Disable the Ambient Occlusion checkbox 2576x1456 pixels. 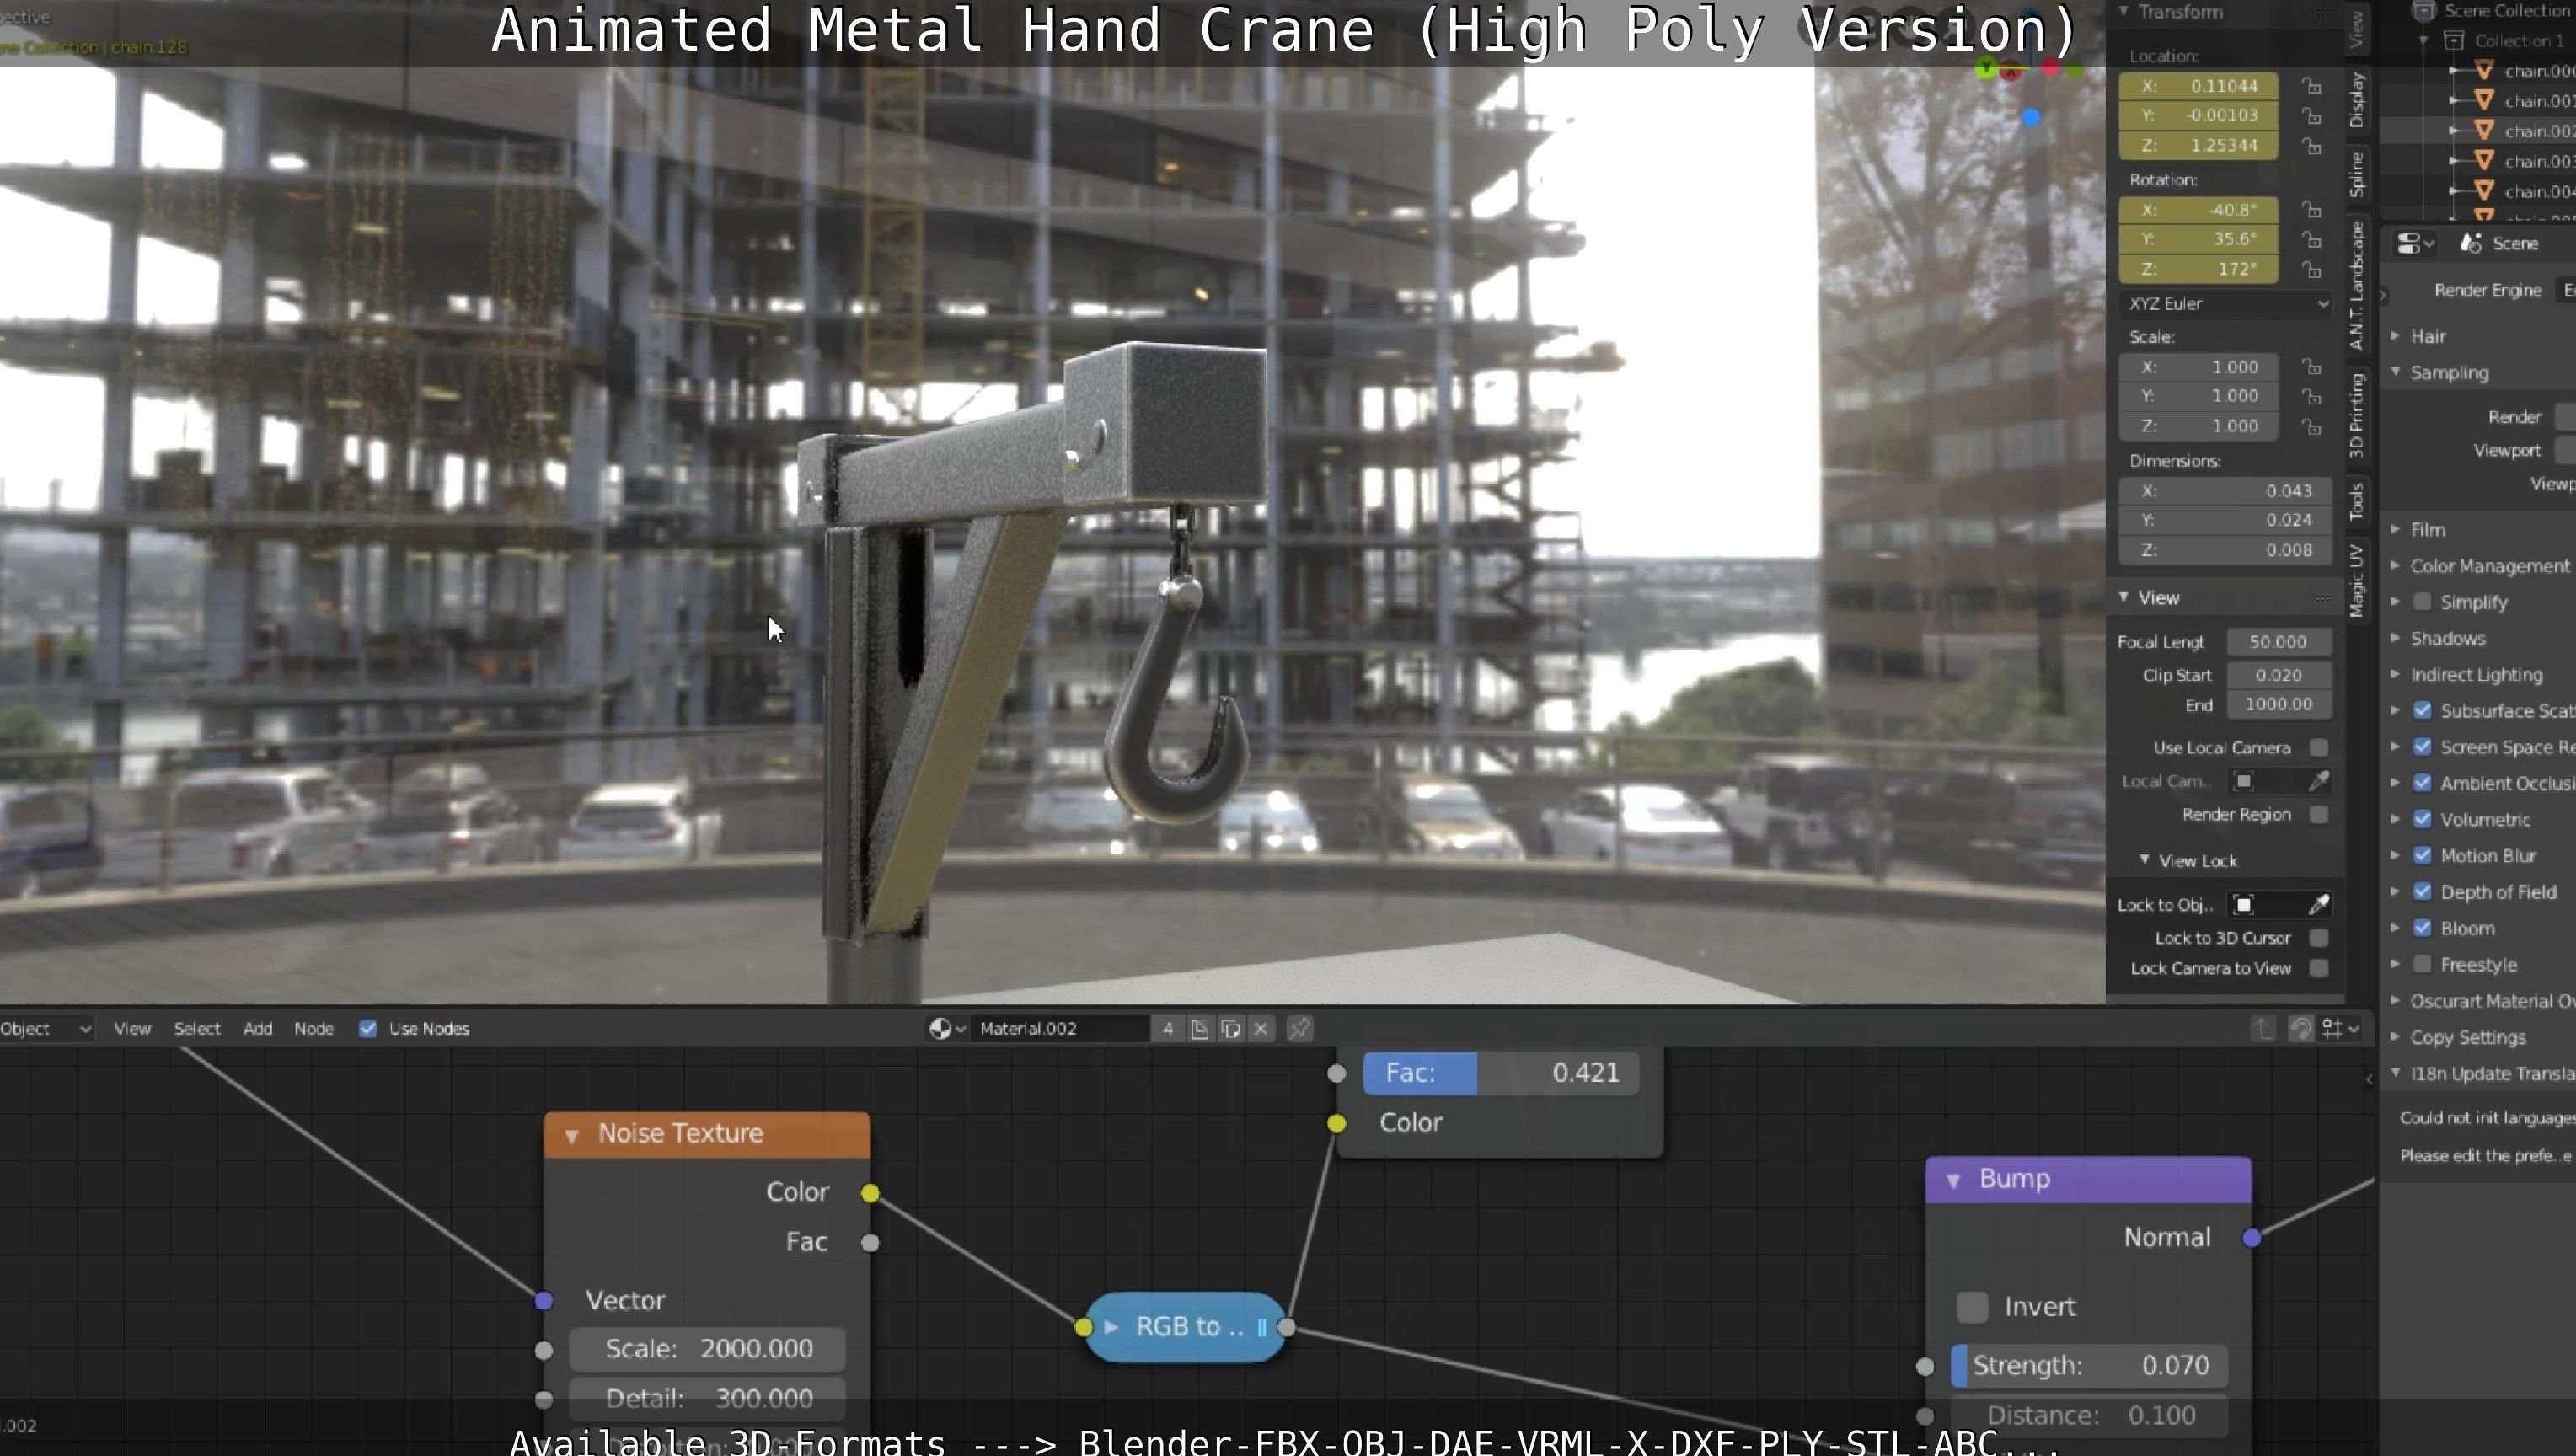point(2422,783)
